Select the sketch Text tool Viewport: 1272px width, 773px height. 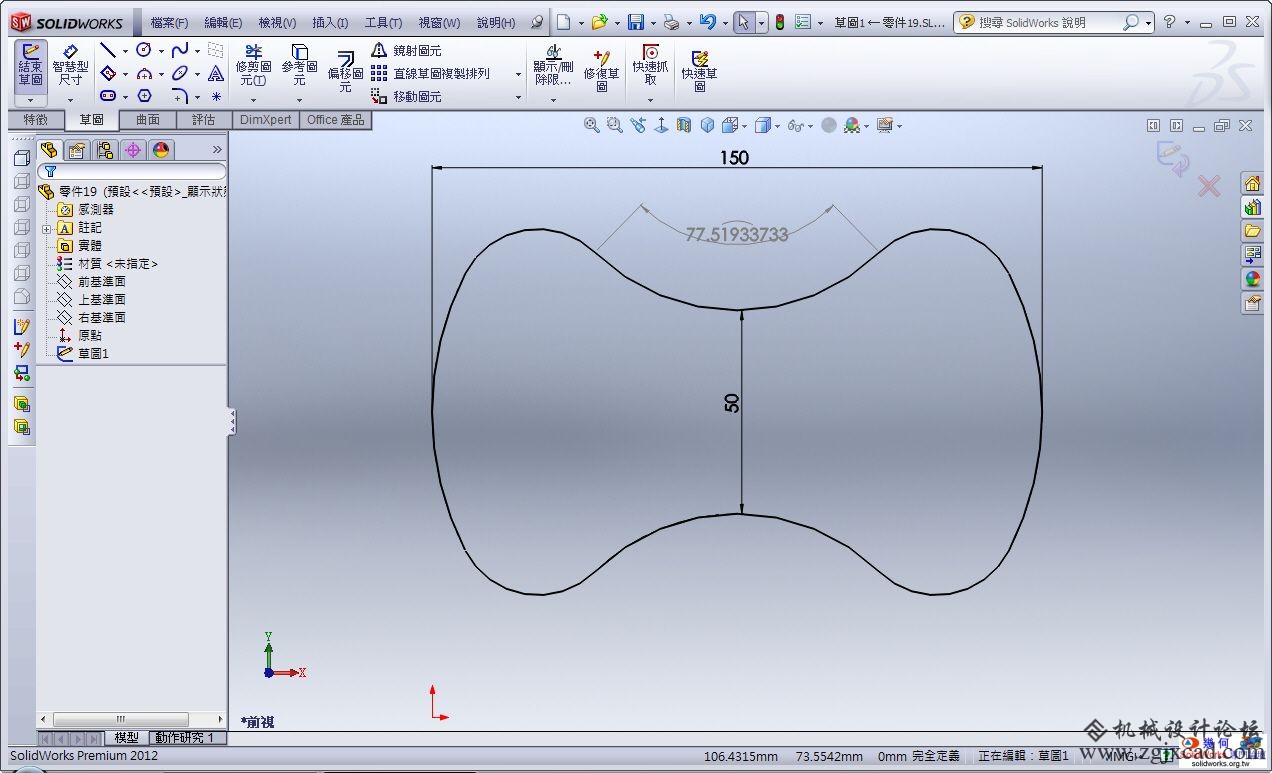(x=216, y=73)
